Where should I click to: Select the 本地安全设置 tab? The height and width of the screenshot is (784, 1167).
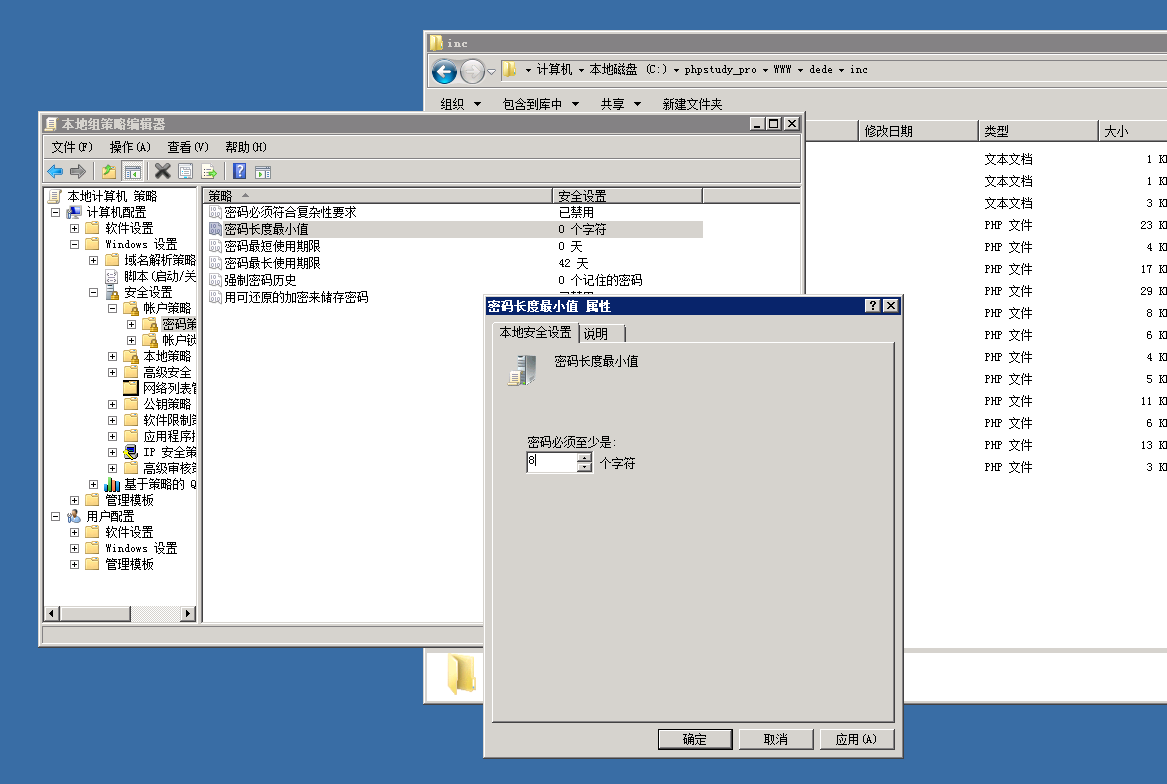tap(535, 332)
